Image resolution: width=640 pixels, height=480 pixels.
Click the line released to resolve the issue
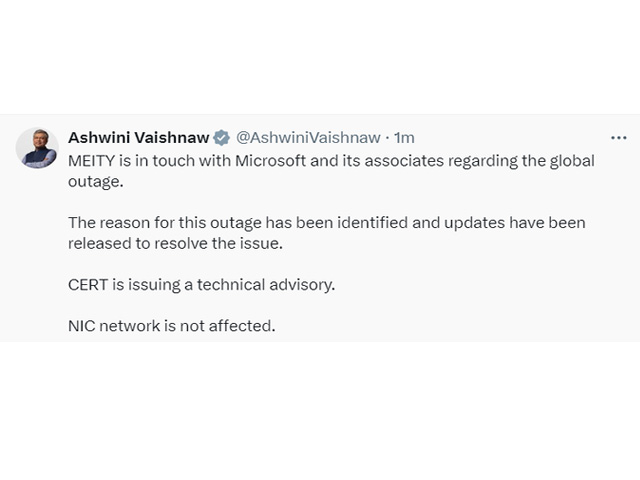pyautogui.click(x=175, y=243)
